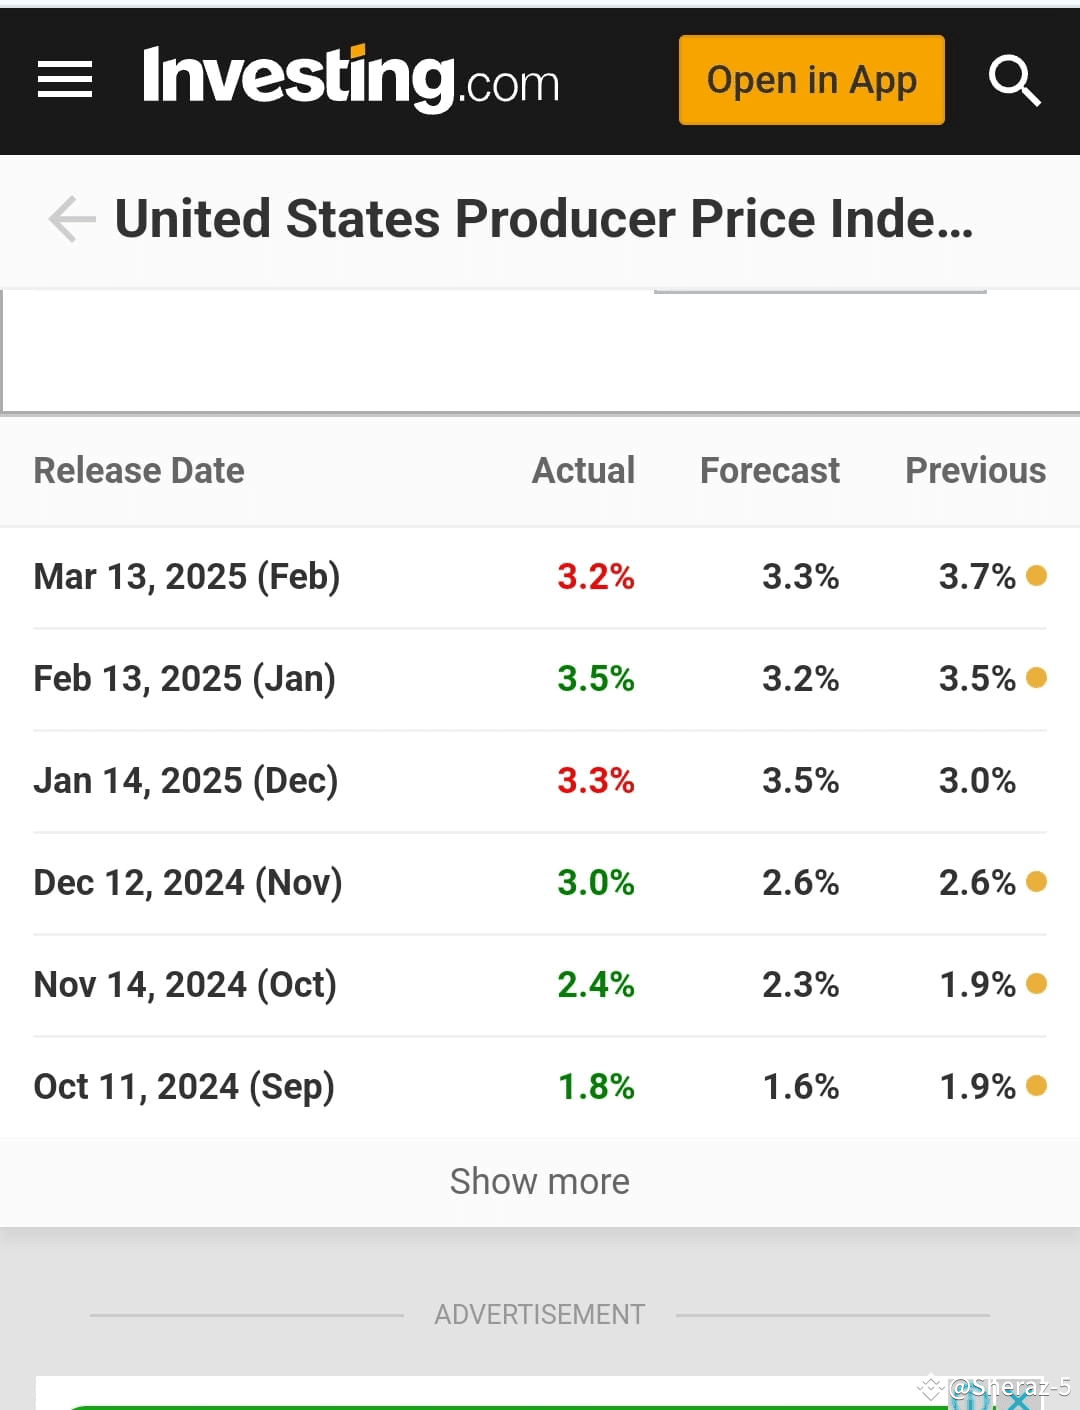Select the Release Date column header
Image resolution: width=1080 pixels, height=1410 pixels.
coord(139,470)
